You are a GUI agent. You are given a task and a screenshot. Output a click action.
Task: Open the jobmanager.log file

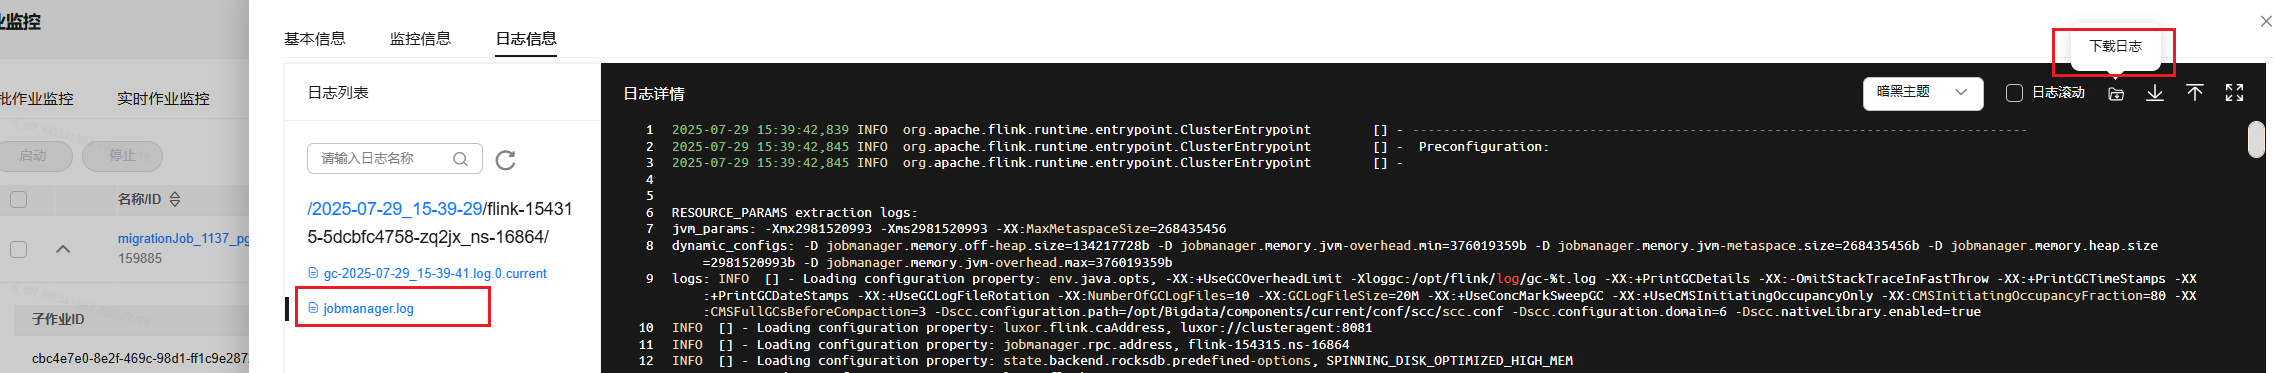pyautogui.click(x=368, y=308)
